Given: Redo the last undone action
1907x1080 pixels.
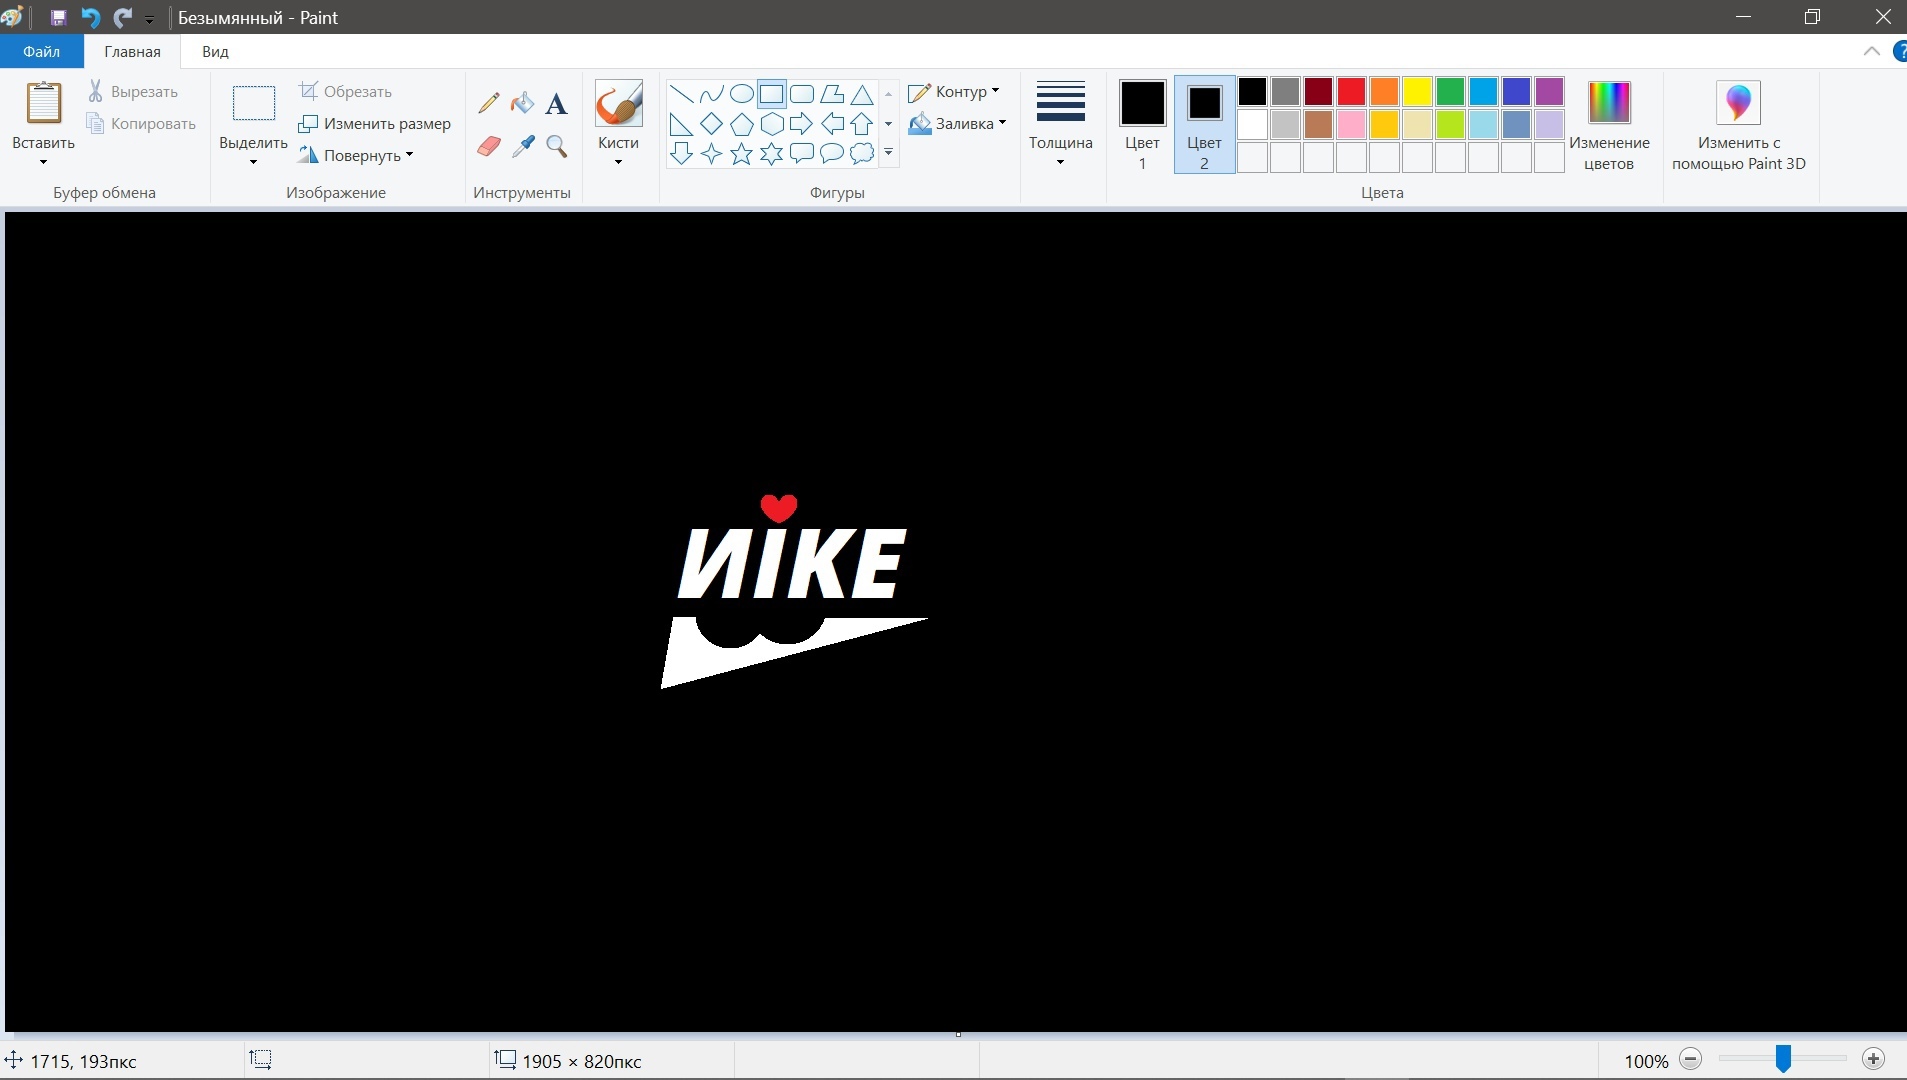Looking at the screenshot, I should click(x=122, y=18).
